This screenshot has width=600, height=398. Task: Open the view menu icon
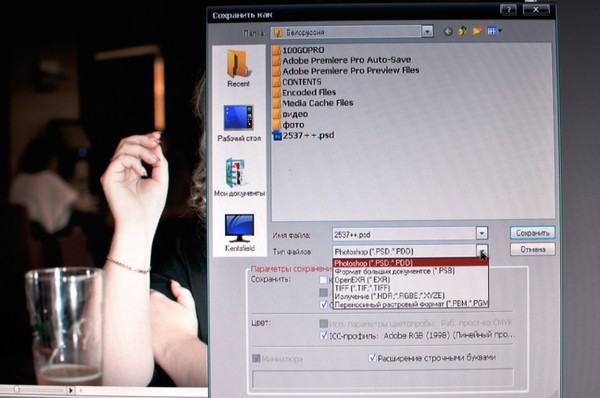494,31
